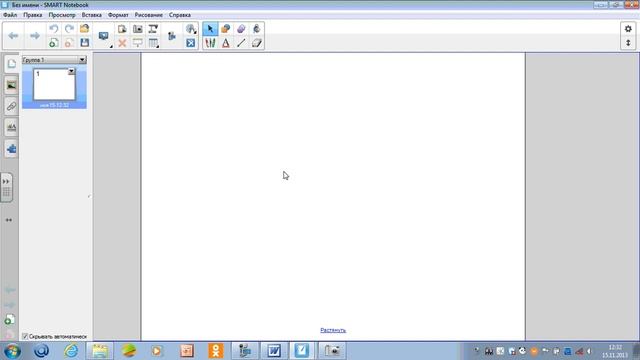This screenshot has height=360, width=640.
Task: Open Internet Explorer from taskbar
Action: tap(71, 351)
